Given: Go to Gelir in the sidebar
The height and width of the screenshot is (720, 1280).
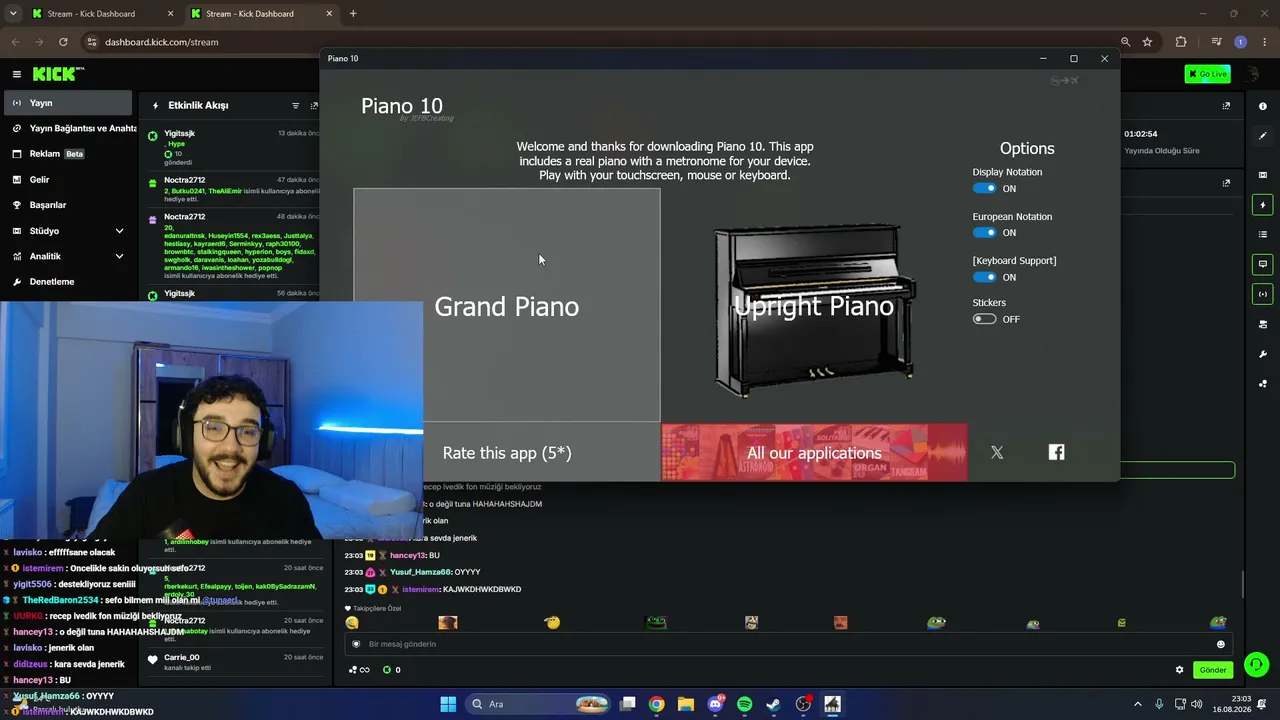Looking at the screenshot, I should (x=66, y=180).
